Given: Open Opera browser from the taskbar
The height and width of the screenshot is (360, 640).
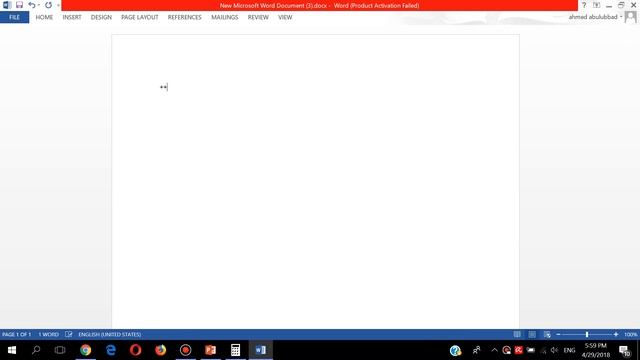Looking at the screenshot, I should click(x=136, y=350).
